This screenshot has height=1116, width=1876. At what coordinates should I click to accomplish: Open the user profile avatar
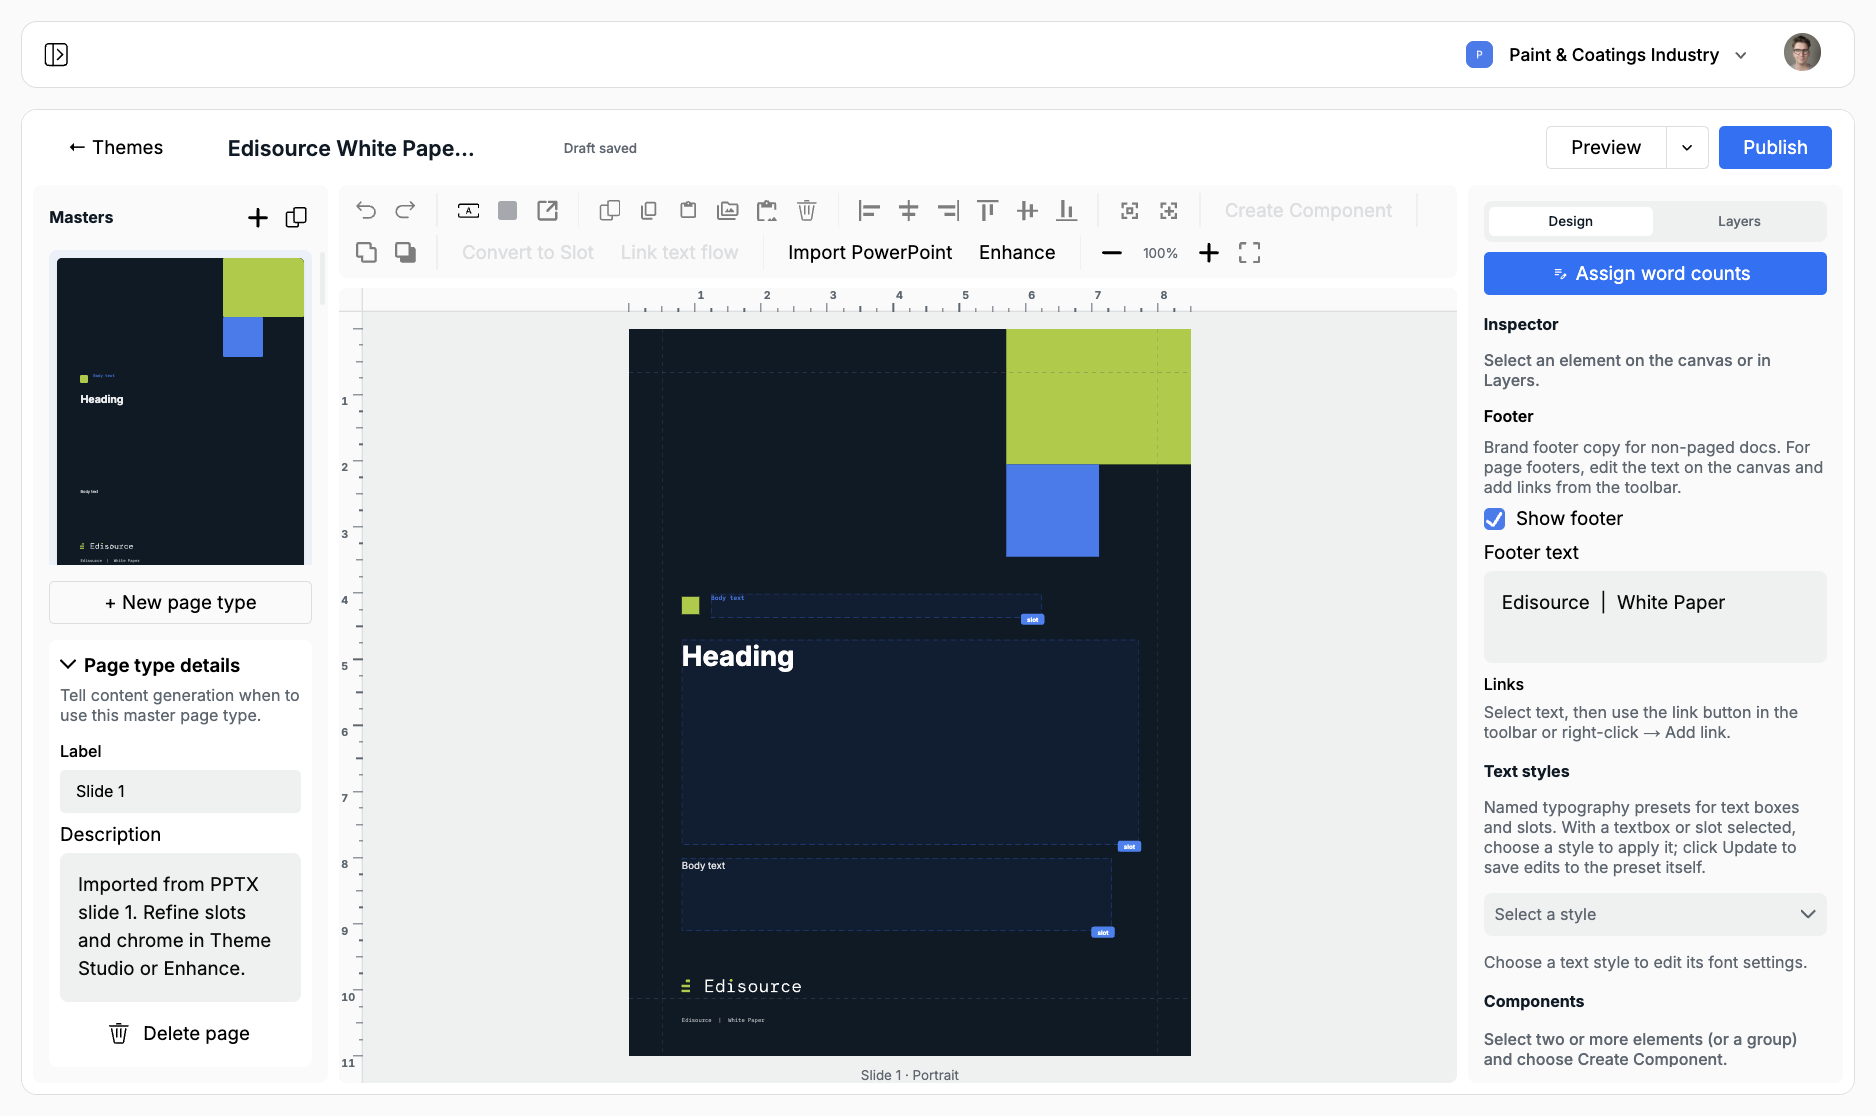pos(1802,53)
